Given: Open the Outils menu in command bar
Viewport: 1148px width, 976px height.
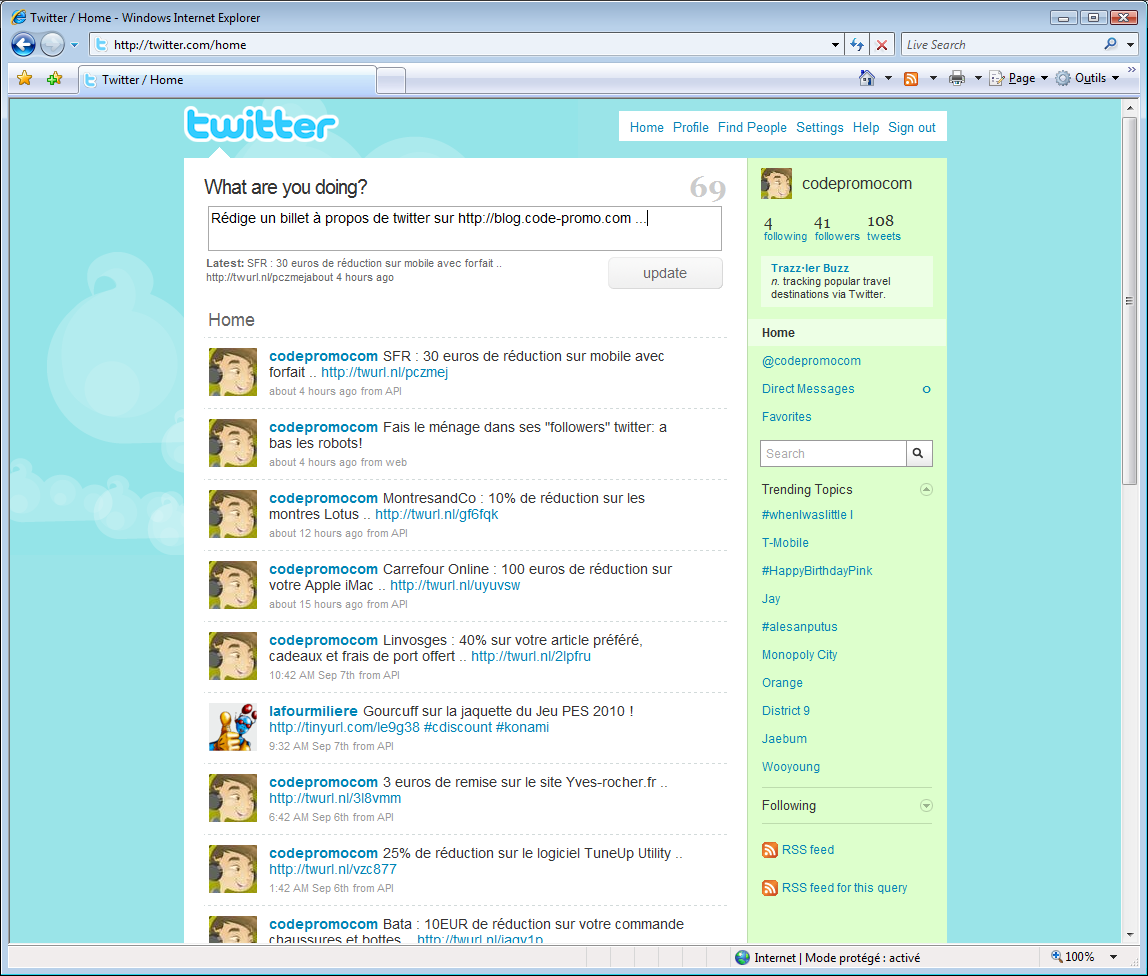Looking at the screenshot, I should click(x=1088, y=78).
